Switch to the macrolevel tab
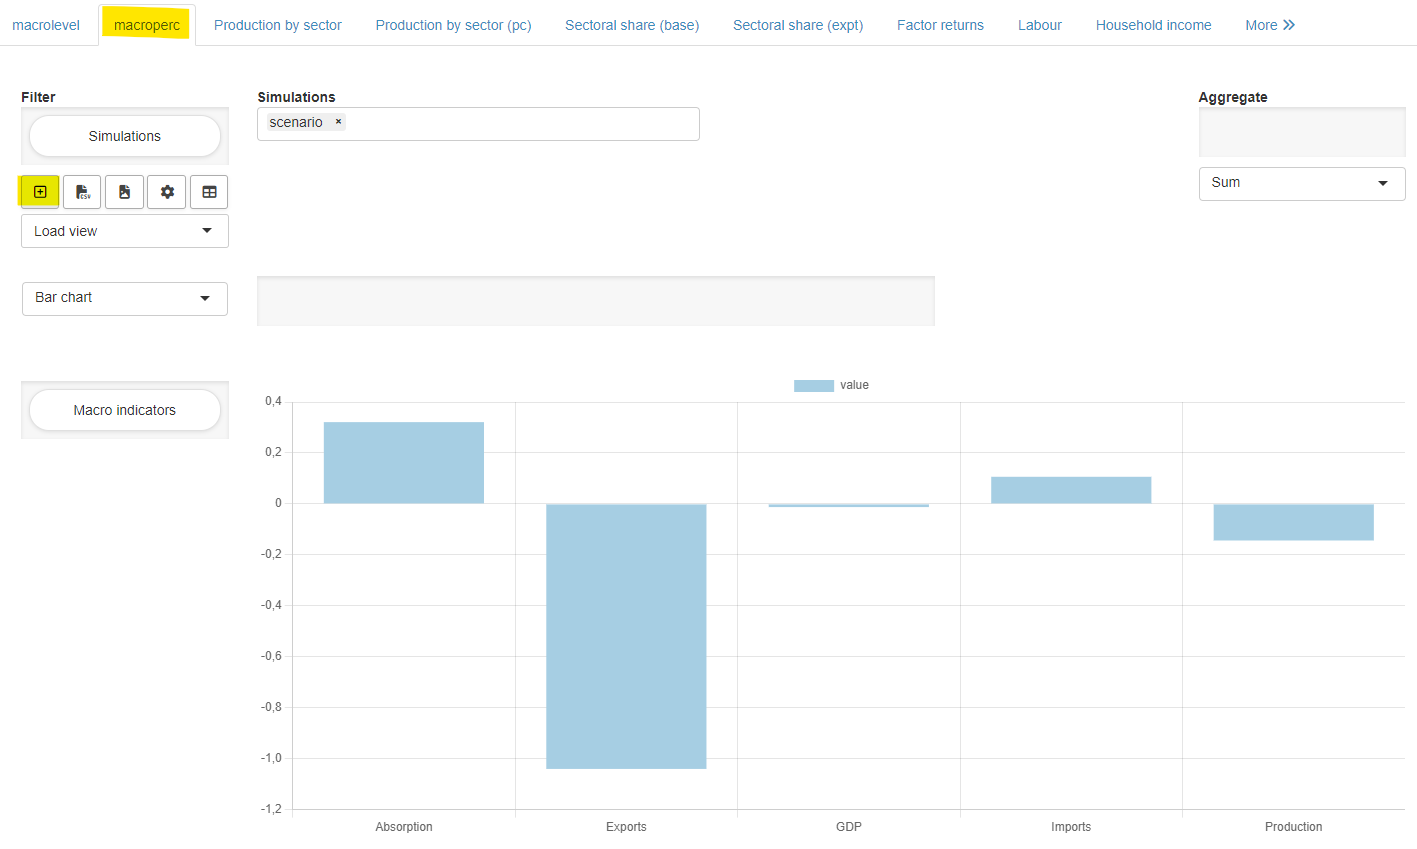Image resolution: width=1417 pixels, height=849 pixels. click(x=46, y=24)
